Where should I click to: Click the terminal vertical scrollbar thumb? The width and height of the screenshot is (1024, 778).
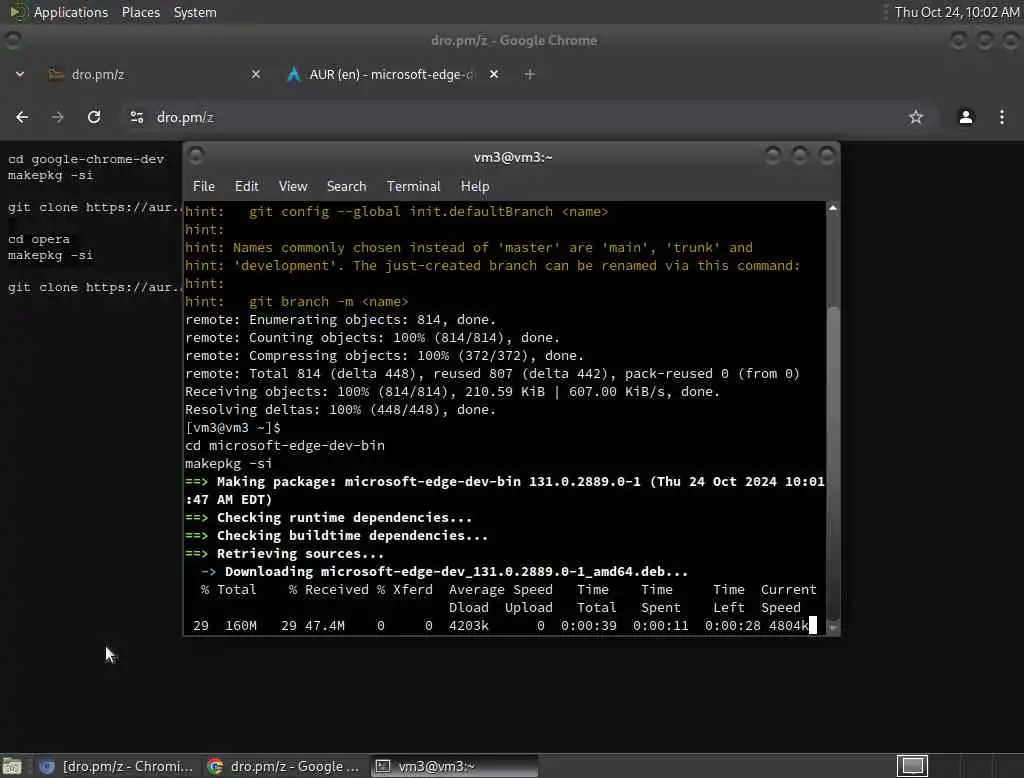tap(833, 462)
